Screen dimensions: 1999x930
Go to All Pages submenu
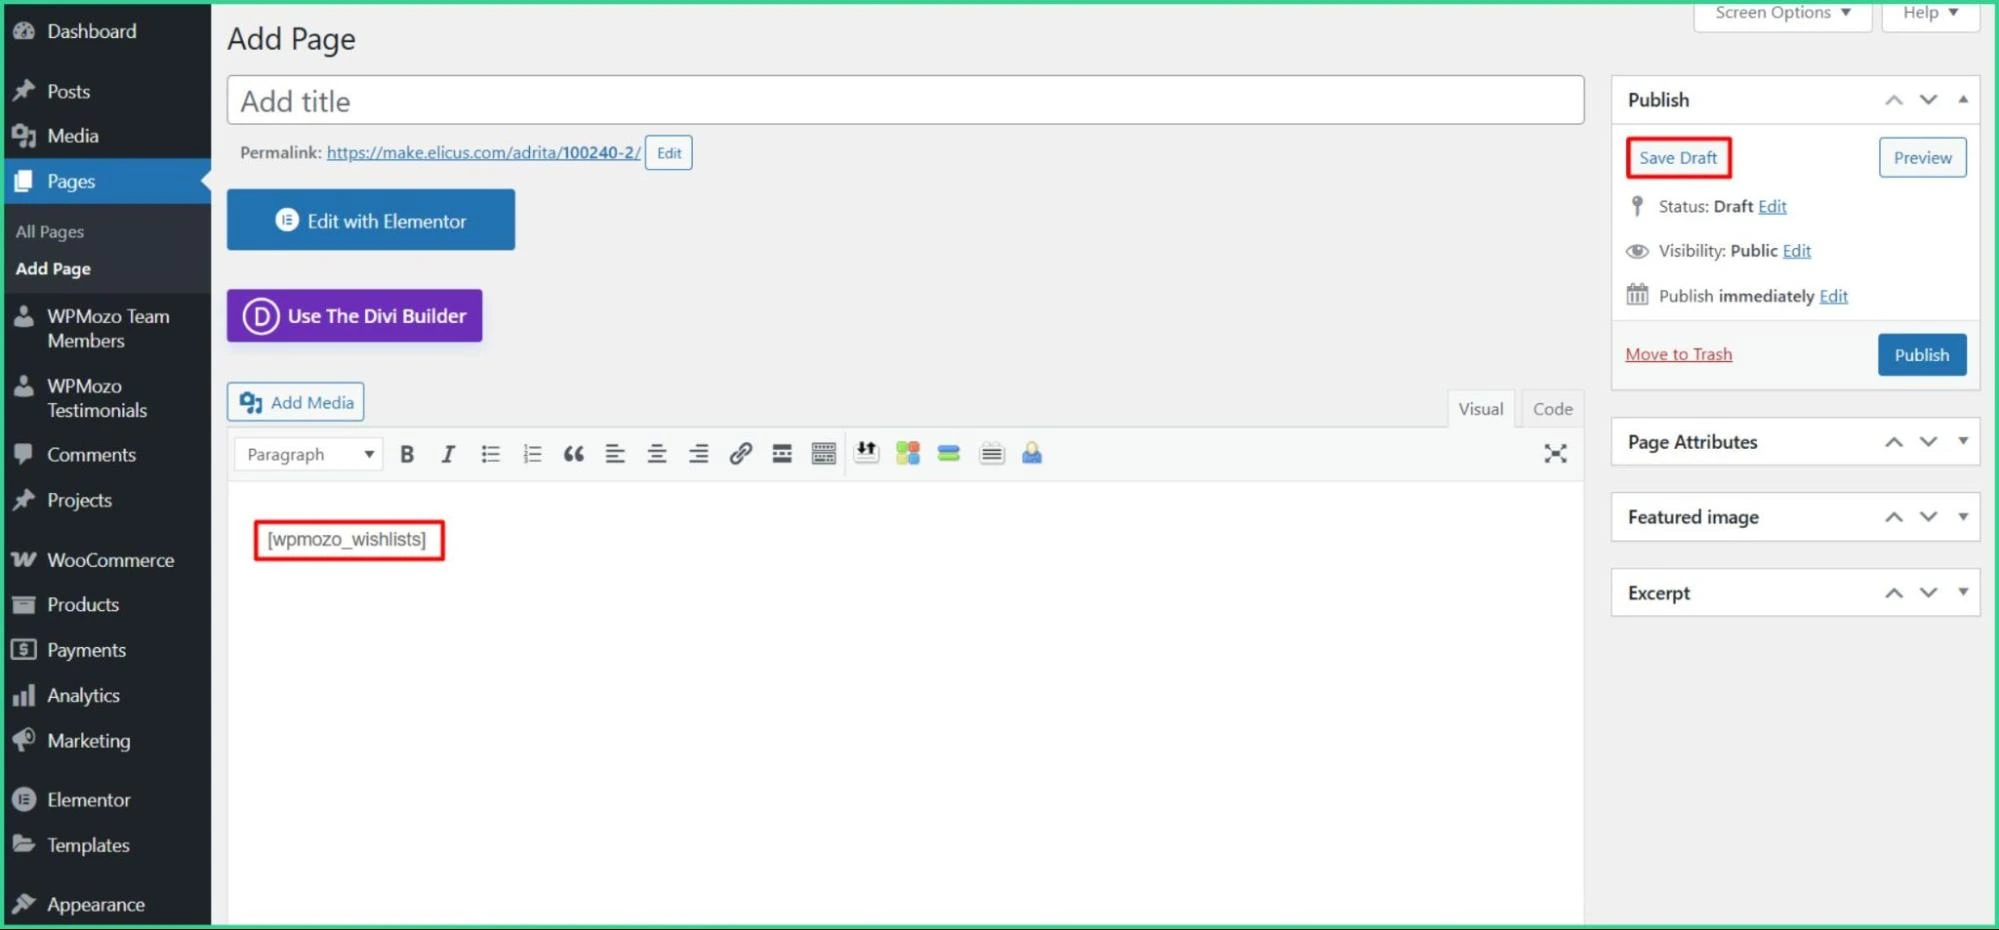tap(50, 231)
